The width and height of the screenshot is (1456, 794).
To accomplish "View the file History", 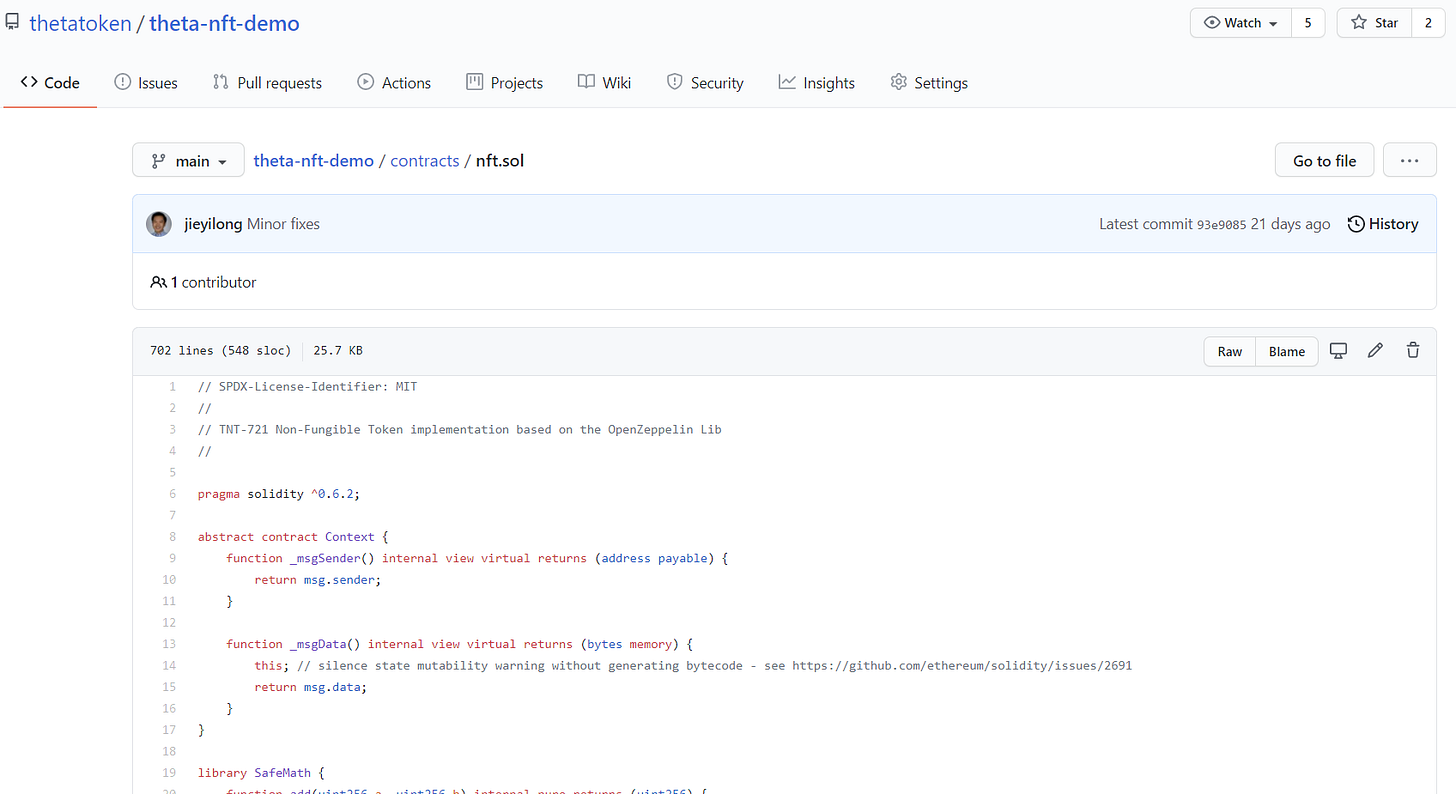I will (x=1383, y=224).
